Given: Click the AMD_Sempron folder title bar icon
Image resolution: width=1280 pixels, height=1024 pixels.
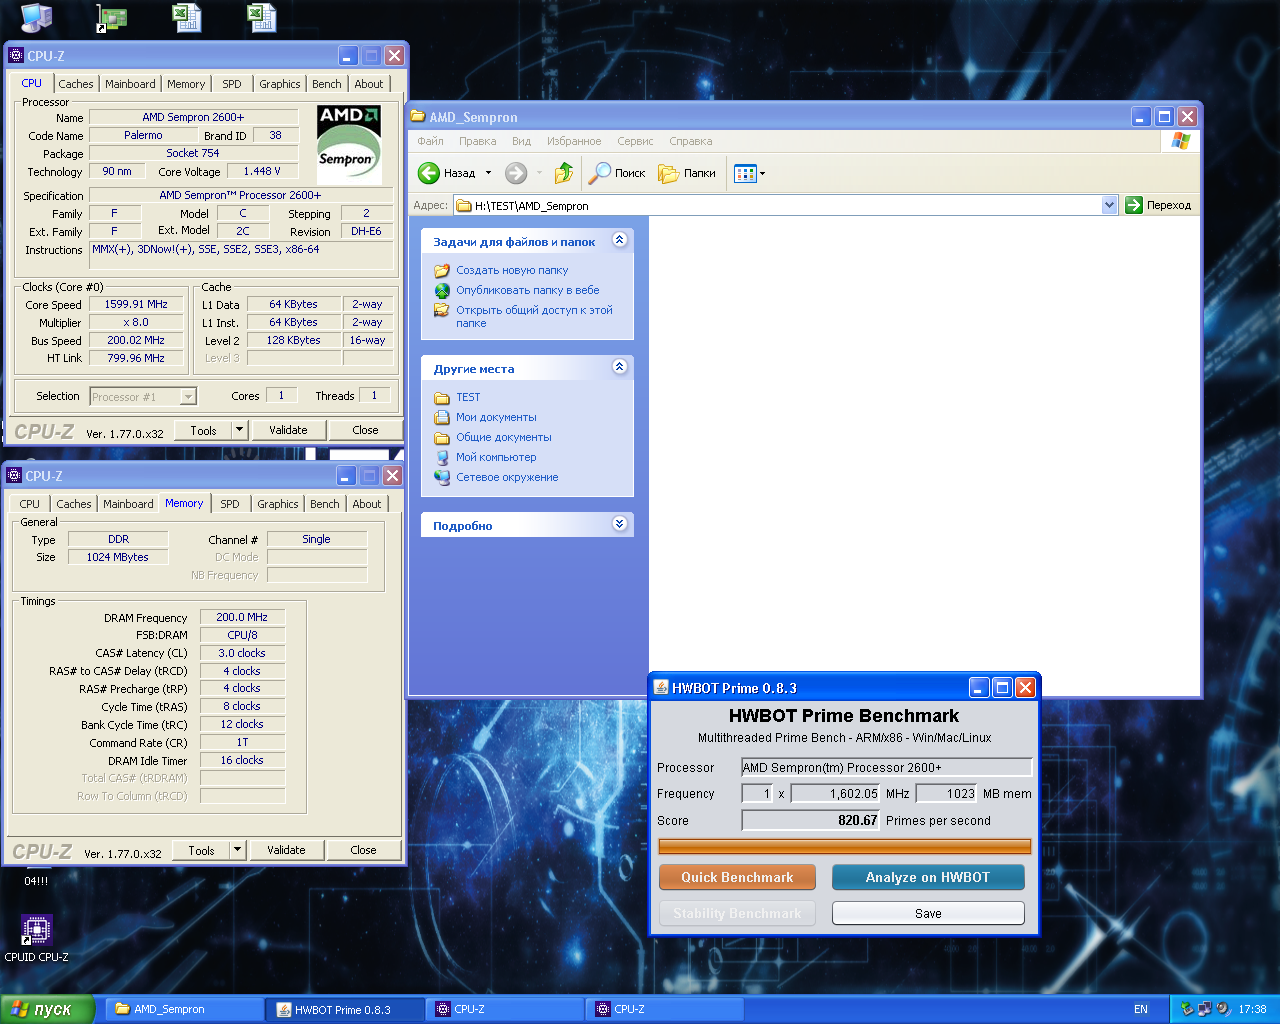Looking at the screenshot, I should coord(418,117).
